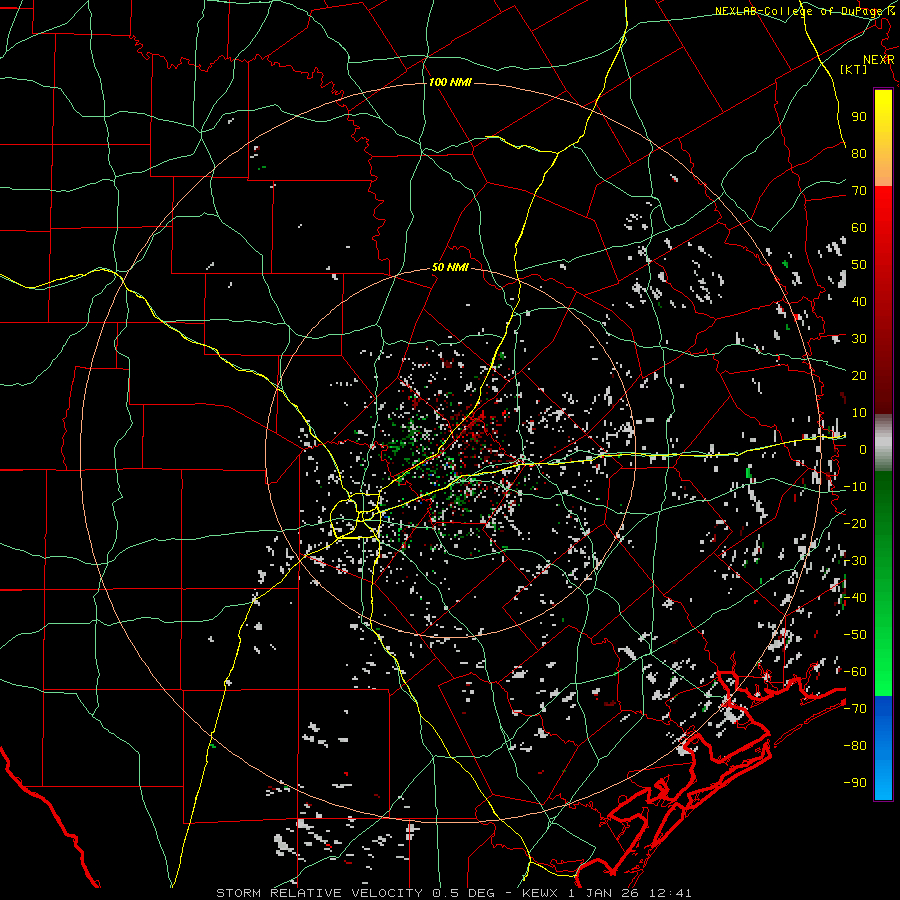Click the "-20" value on velocity scale
This screenshot has height=900, width=900.
(x=855, y=524)
